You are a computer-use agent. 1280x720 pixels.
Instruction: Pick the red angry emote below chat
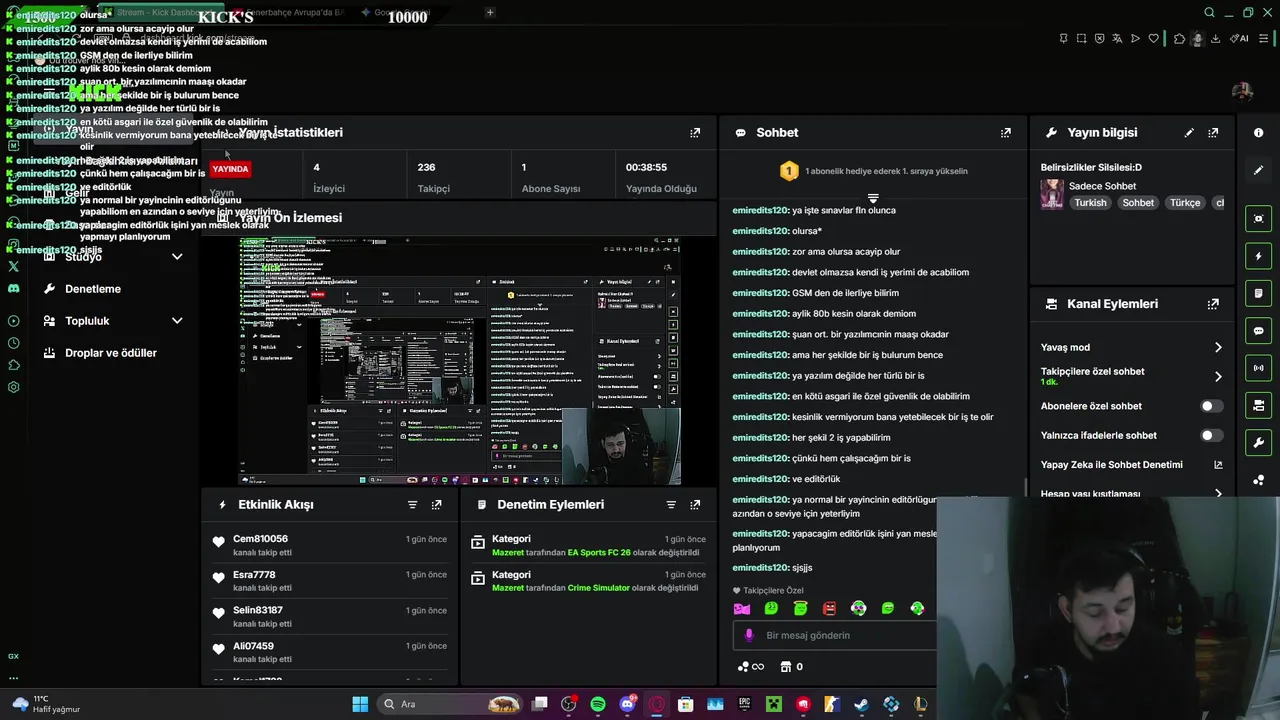(x=829, y=608)
